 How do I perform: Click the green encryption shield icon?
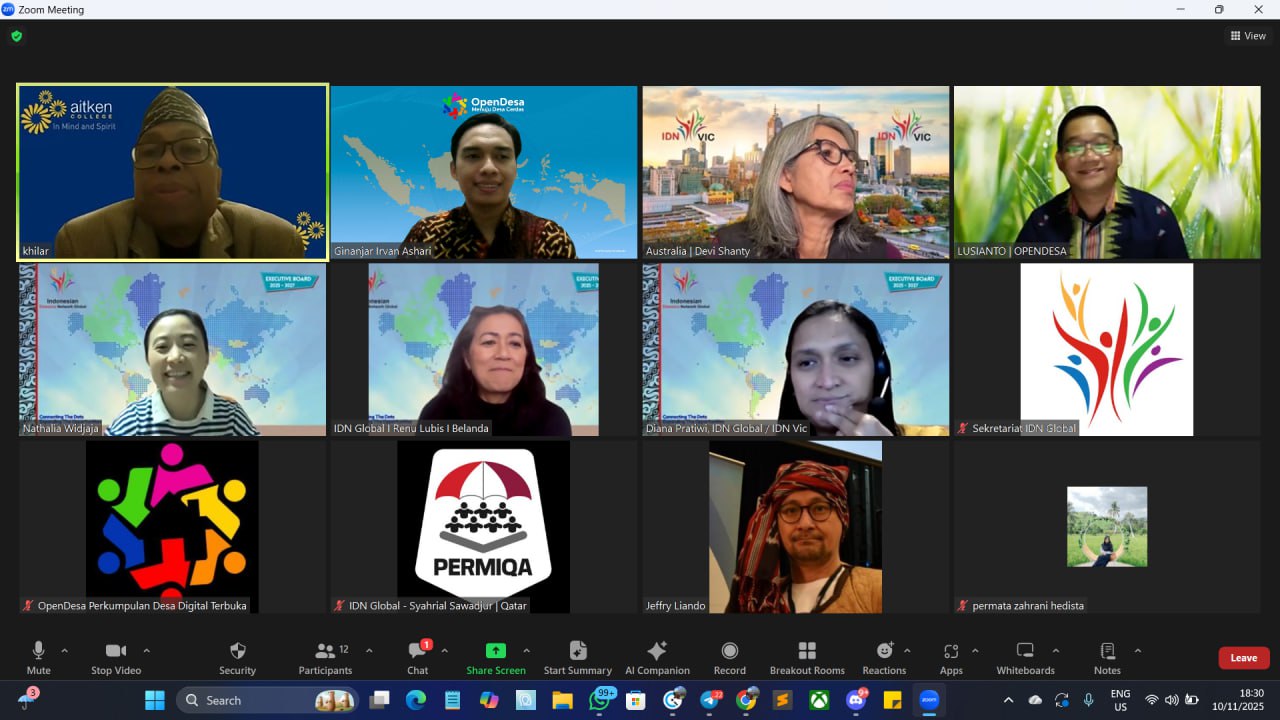[16, 36]
